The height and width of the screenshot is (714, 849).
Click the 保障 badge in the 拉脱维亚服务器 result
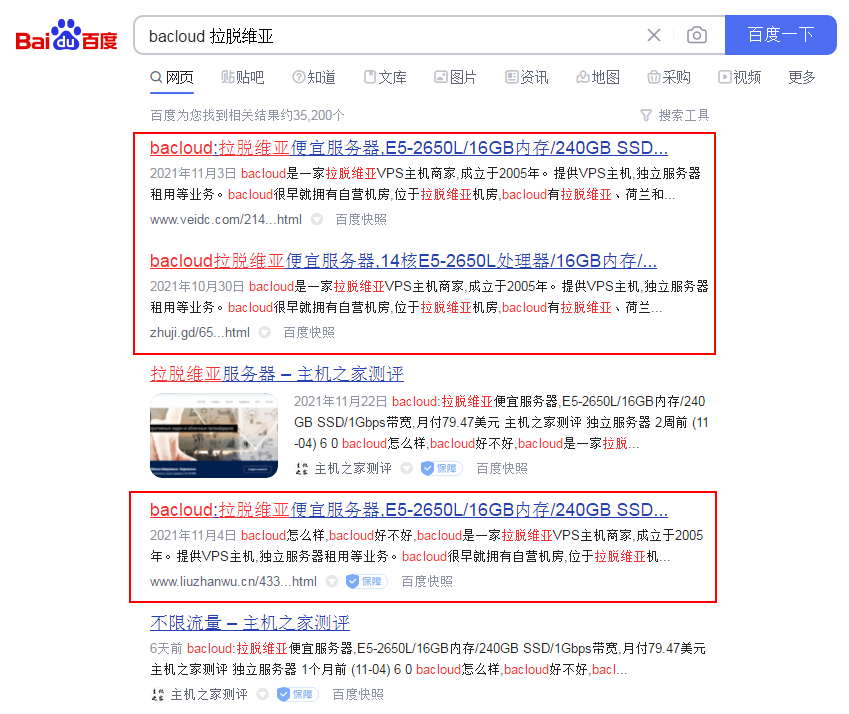[x=442, y=468]
